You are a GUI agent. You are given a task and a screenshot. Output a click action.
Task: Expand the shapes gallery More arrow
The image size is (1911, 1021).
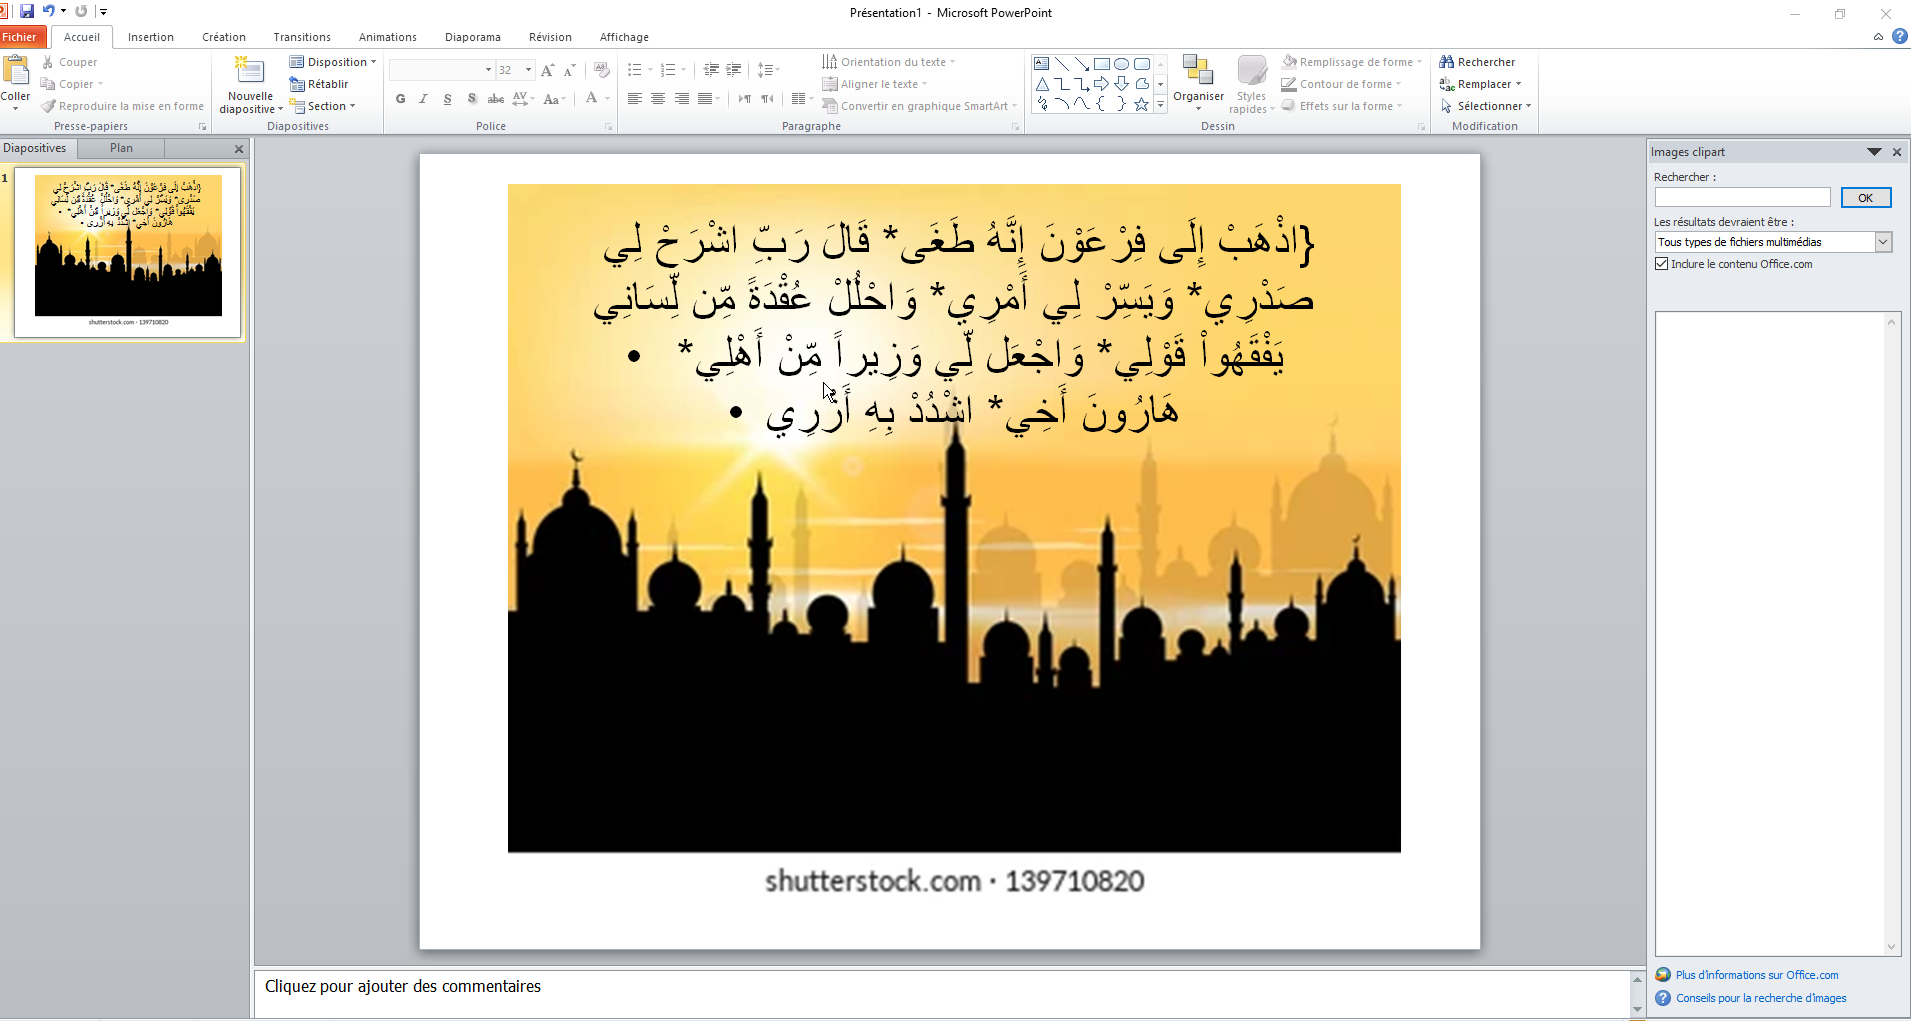1161,105
